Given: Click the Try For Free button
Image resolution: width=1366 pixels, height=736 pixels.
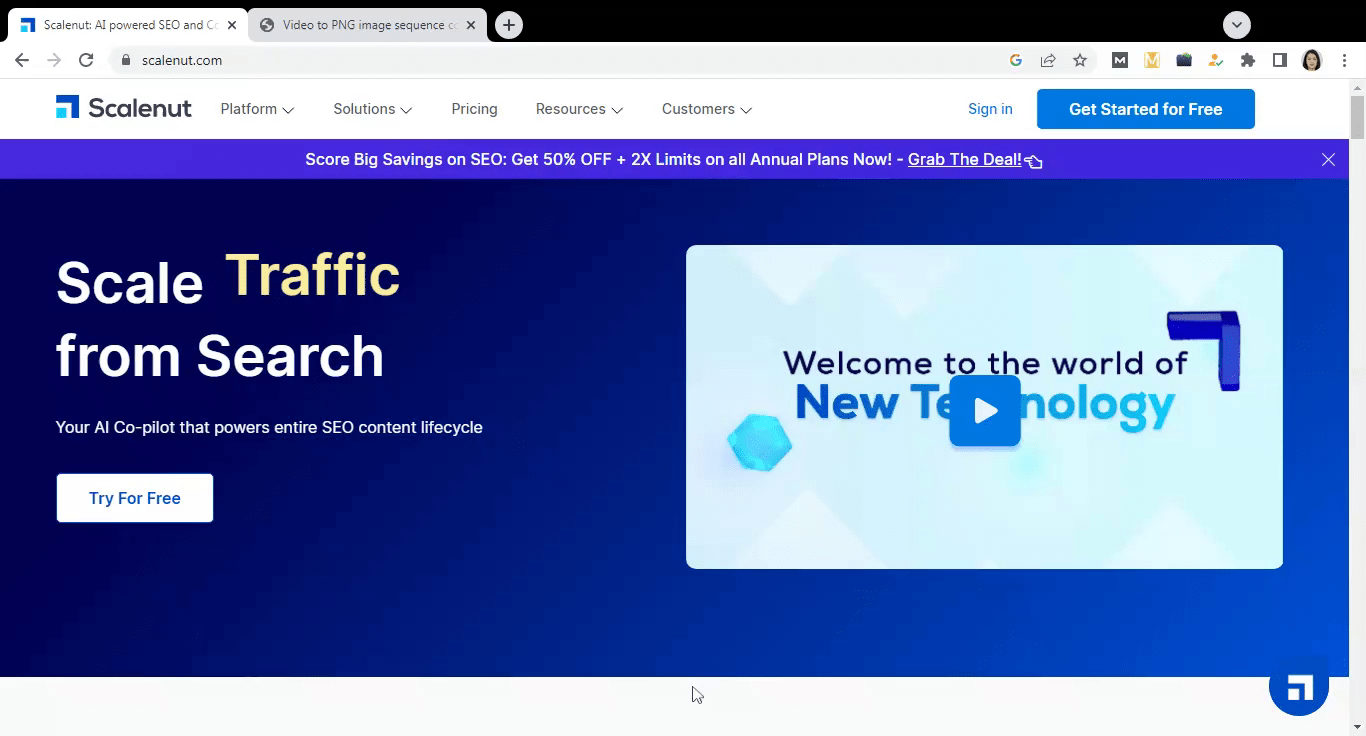Looking at the screenshot, I should pos(135,498).
